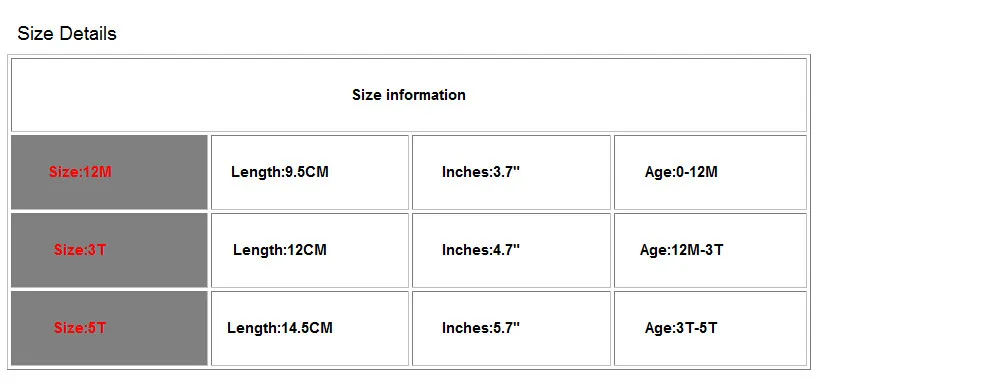Click the Length:12CM cell
The width and height of the screenshot is (1000, 385).
[310, 250]
